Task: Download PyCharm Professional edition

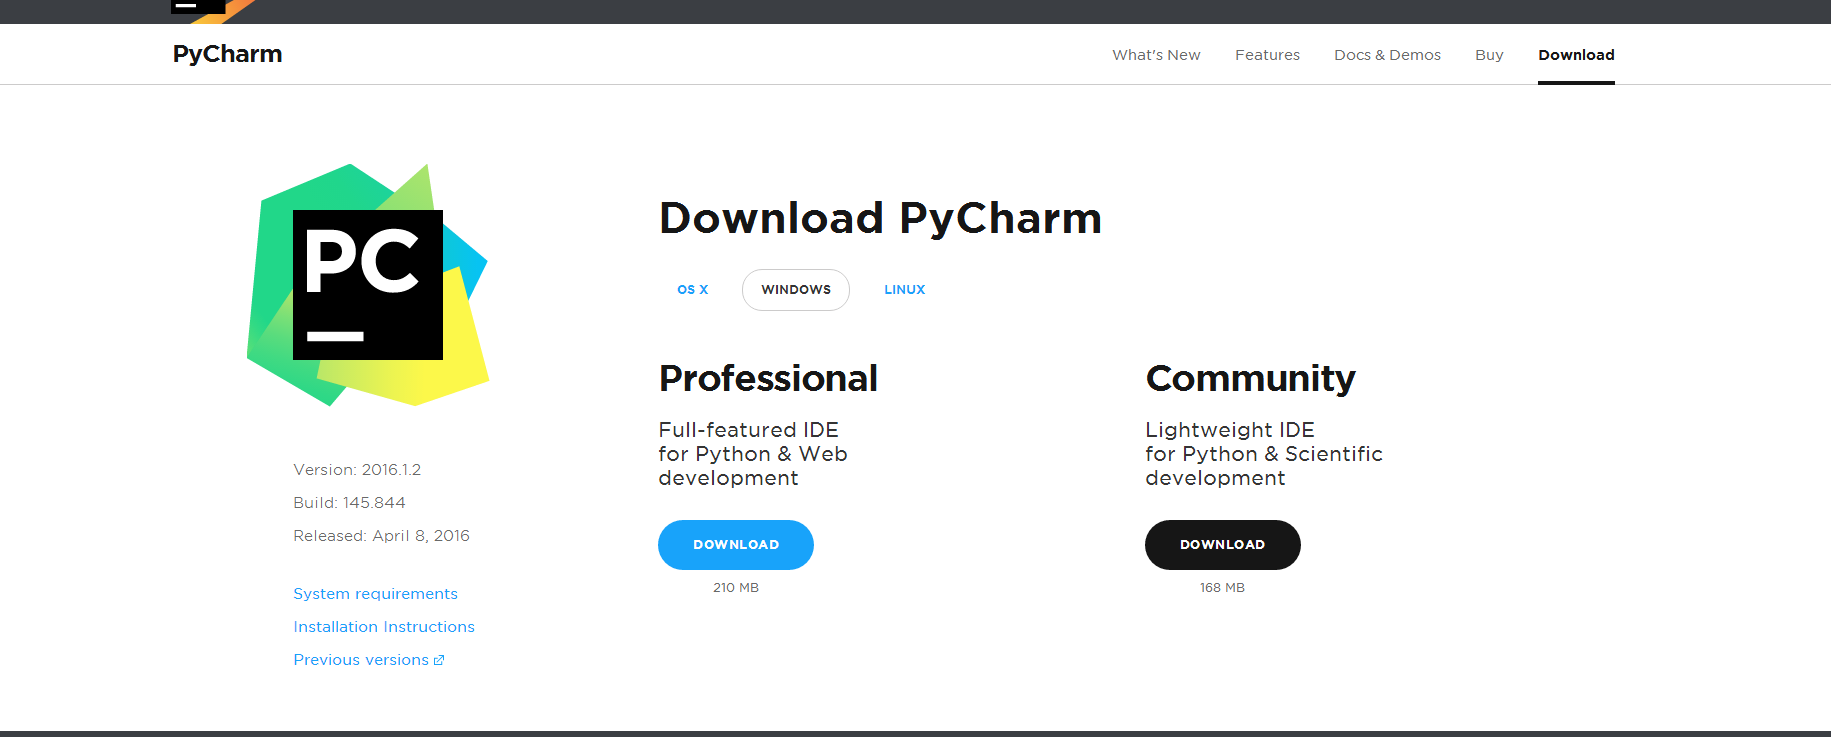Action: tap(736, 545)
